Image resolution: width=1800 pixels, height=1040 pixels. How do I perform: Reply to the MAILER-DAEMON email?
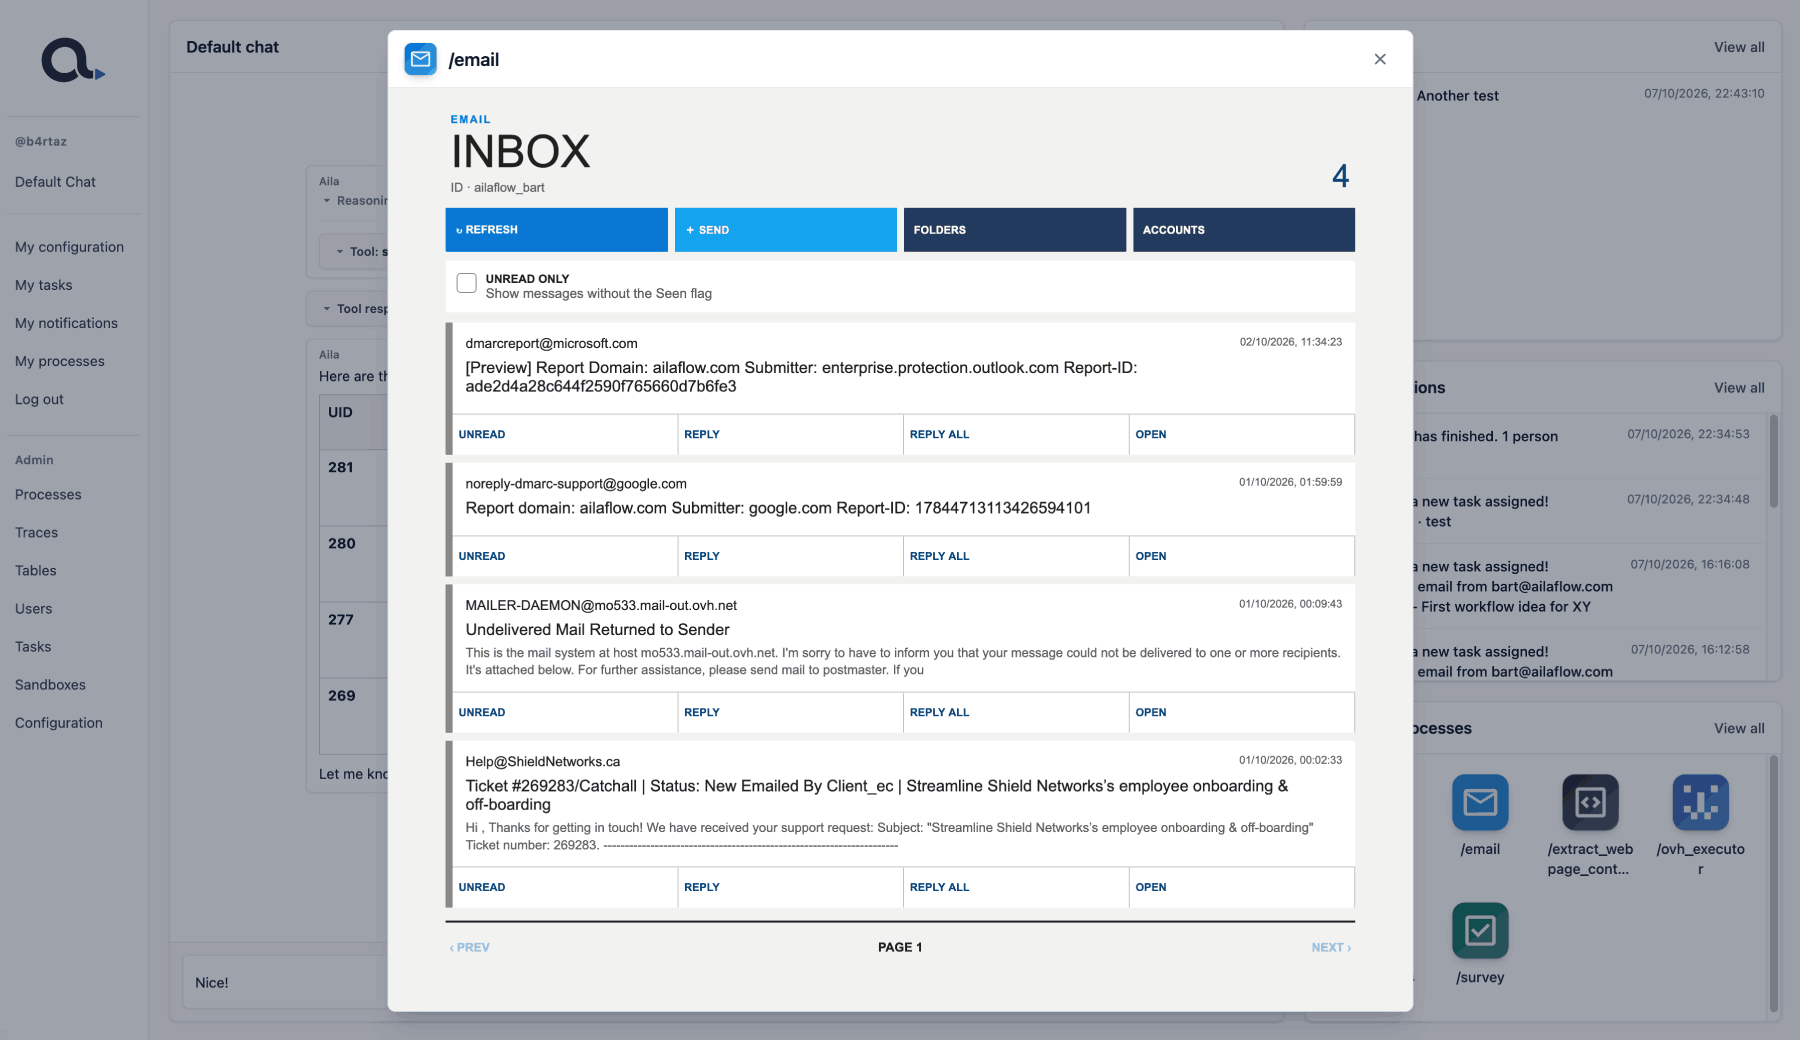(x=790, y=713)
